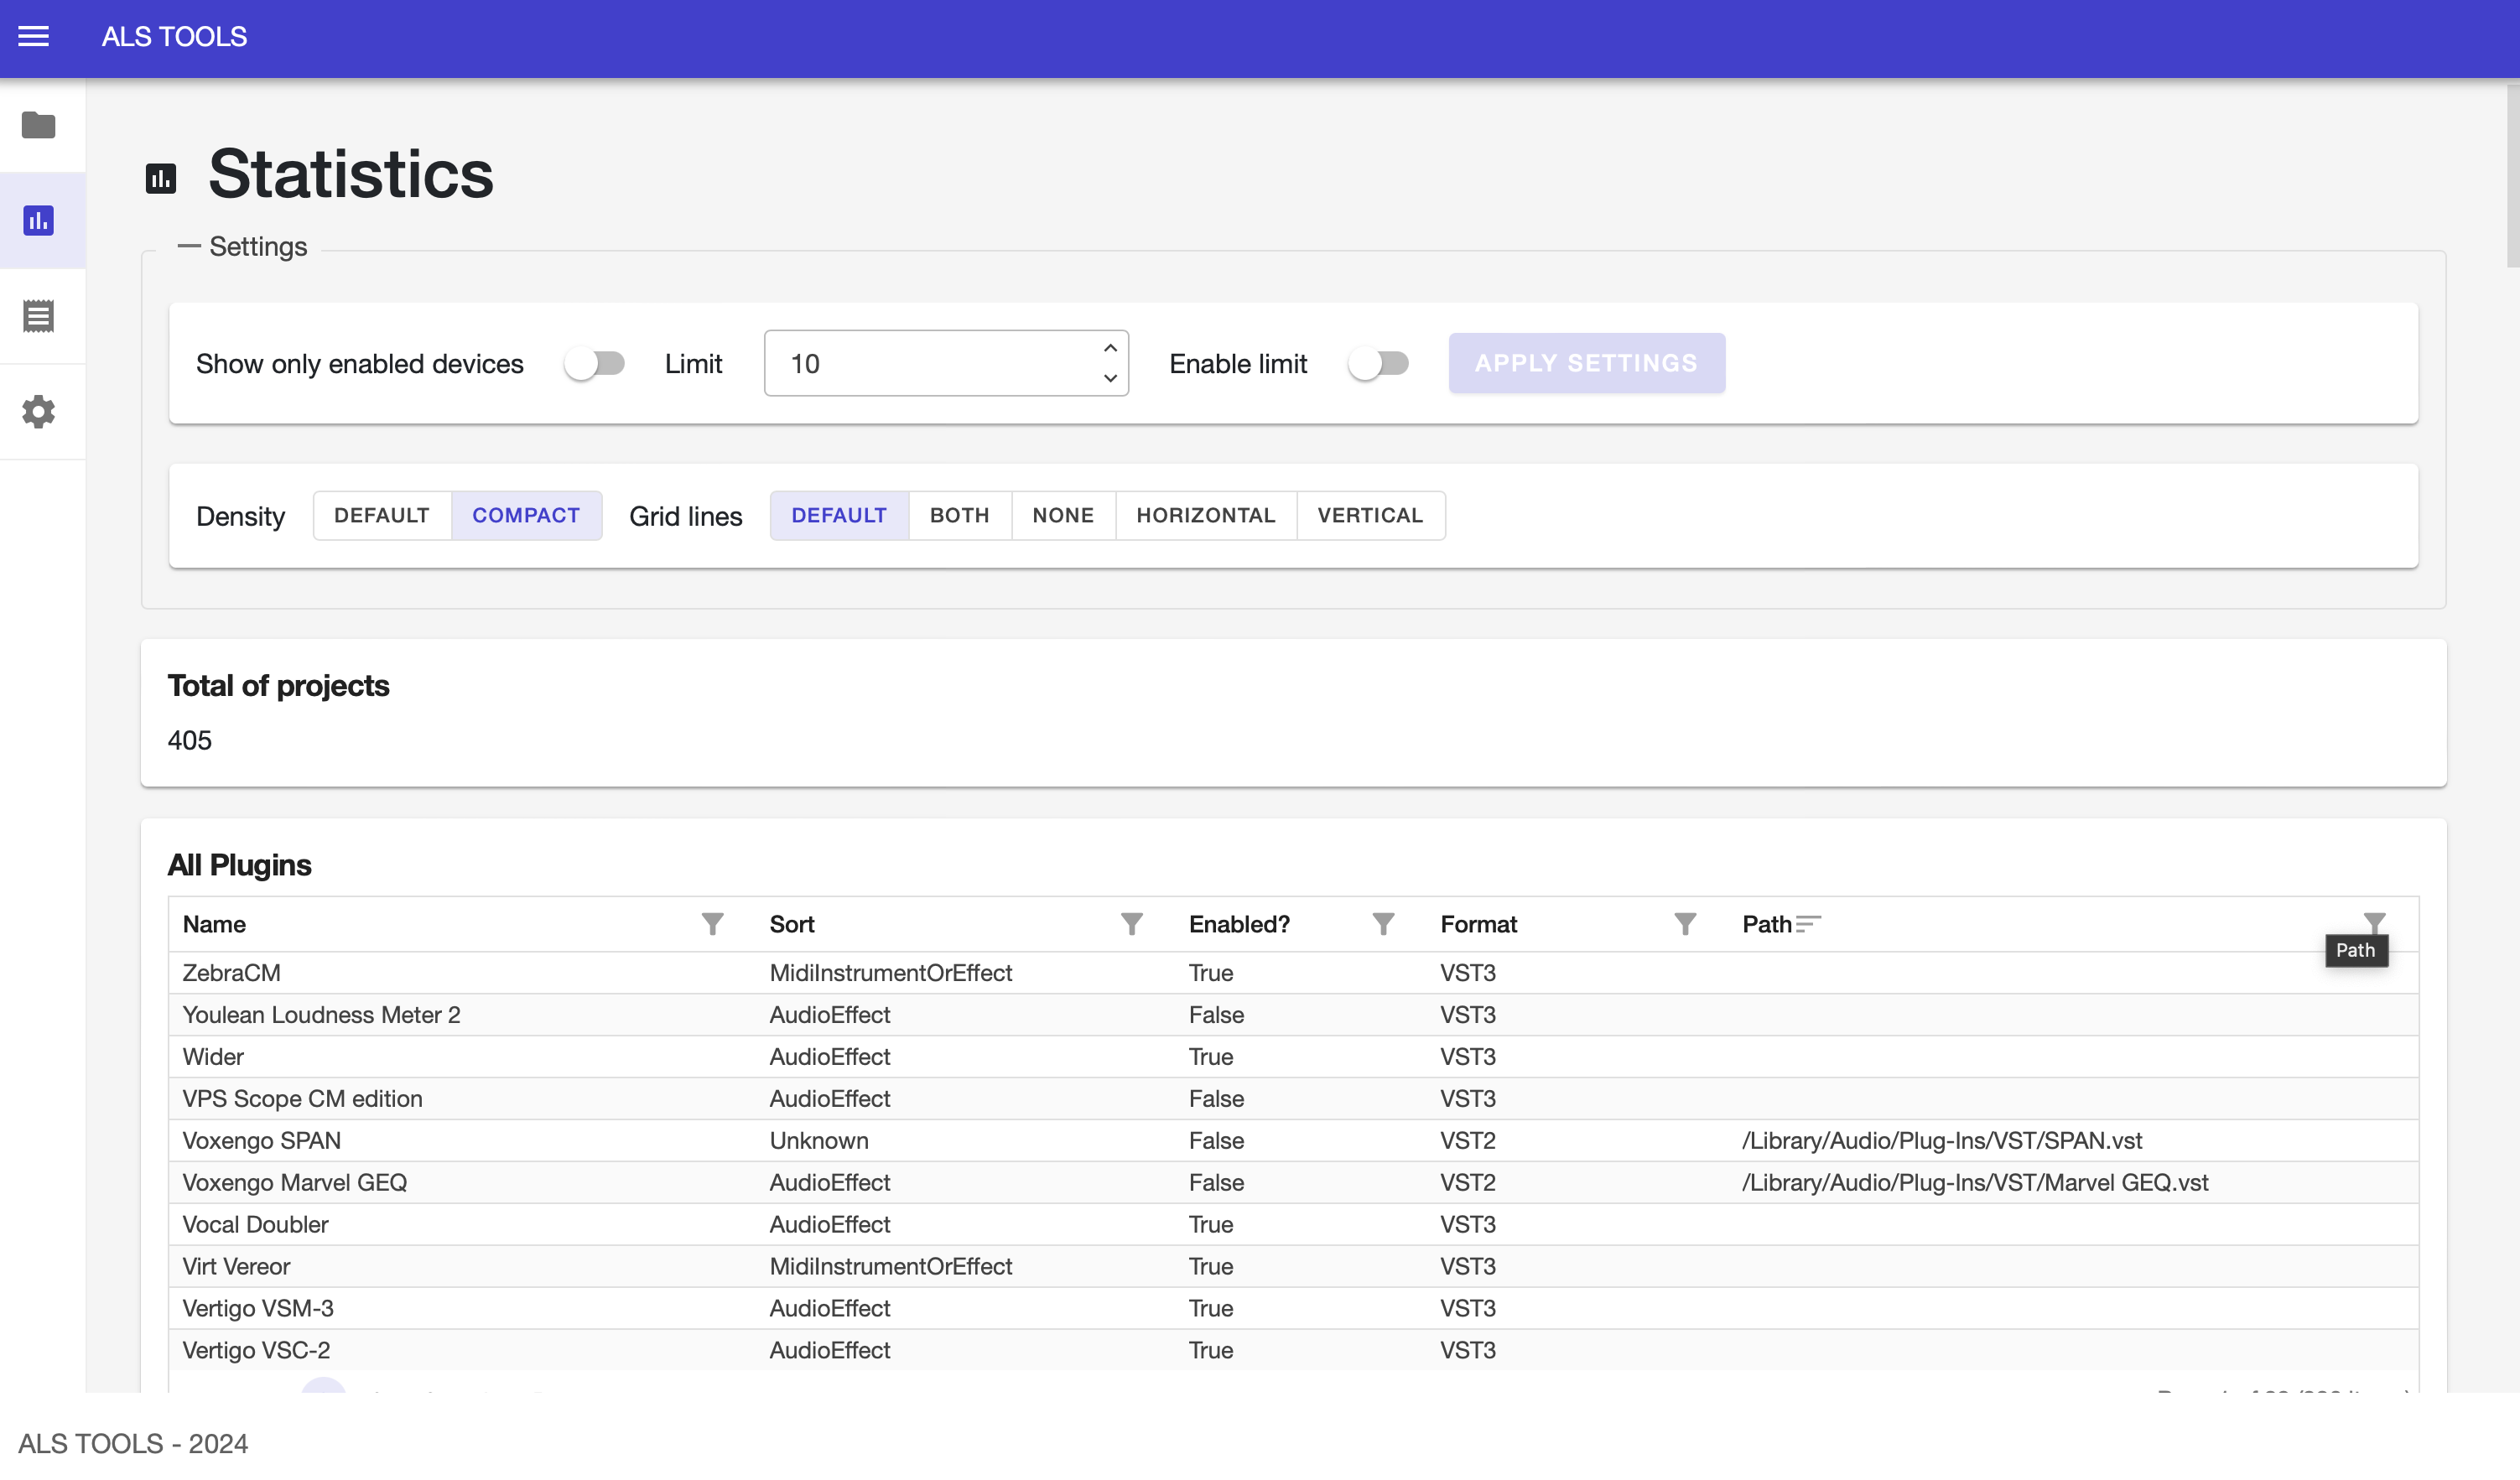Viewport: 2520px width, 1480px height.
Task: Select the Voxengo Marvel GEQ row
Action: point(1293,1182)
